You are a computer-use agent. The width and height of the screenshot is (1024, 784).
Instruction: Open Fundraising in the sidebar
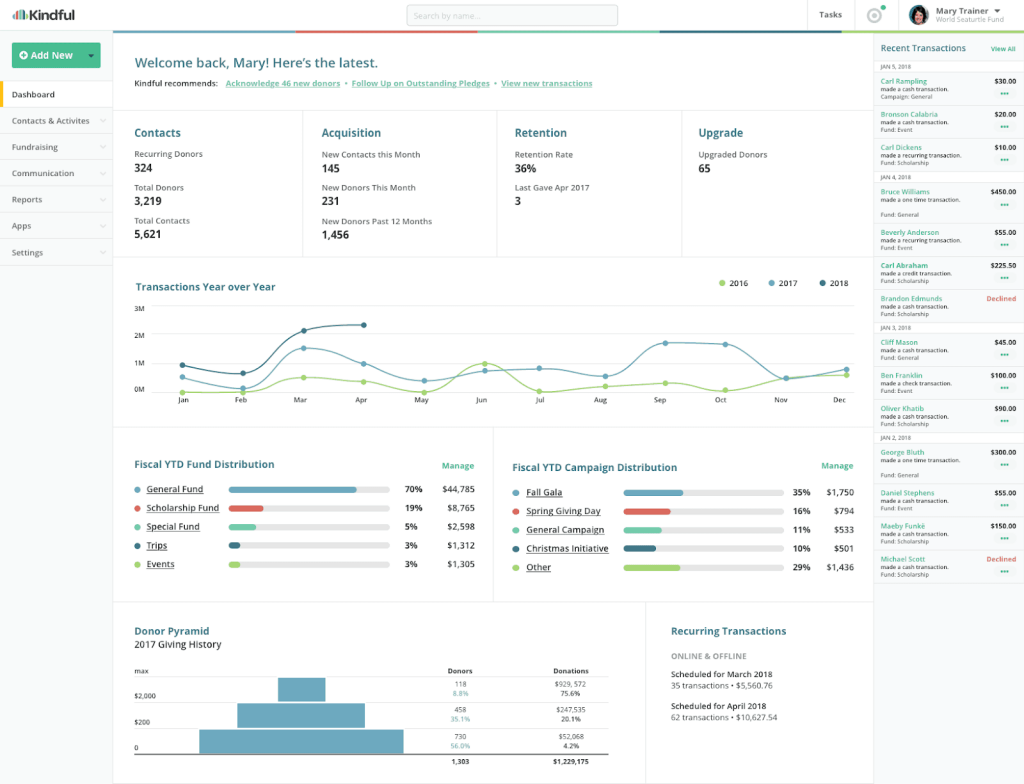click(x=56, y=147)
